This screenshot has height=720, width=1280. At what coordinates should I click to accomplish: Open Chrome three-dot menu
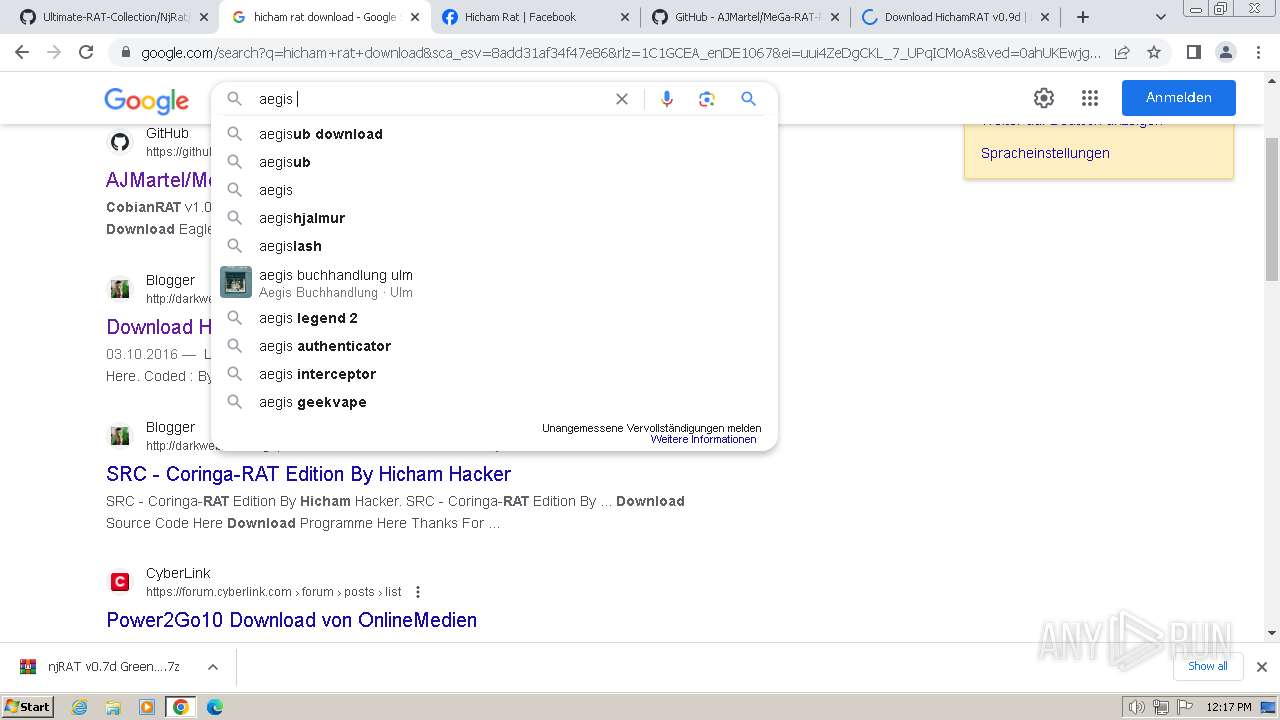coord(1258,52)
